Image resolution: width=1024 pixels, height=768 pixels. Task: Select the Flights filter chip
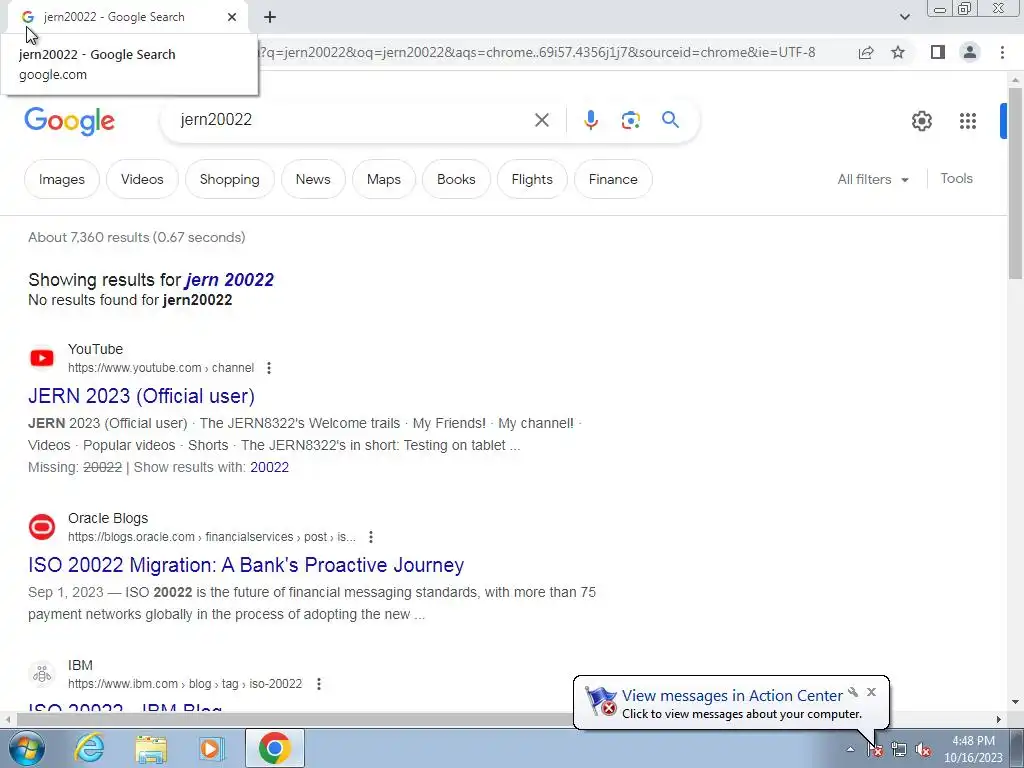pyautogui.click(x=532, y=179)
